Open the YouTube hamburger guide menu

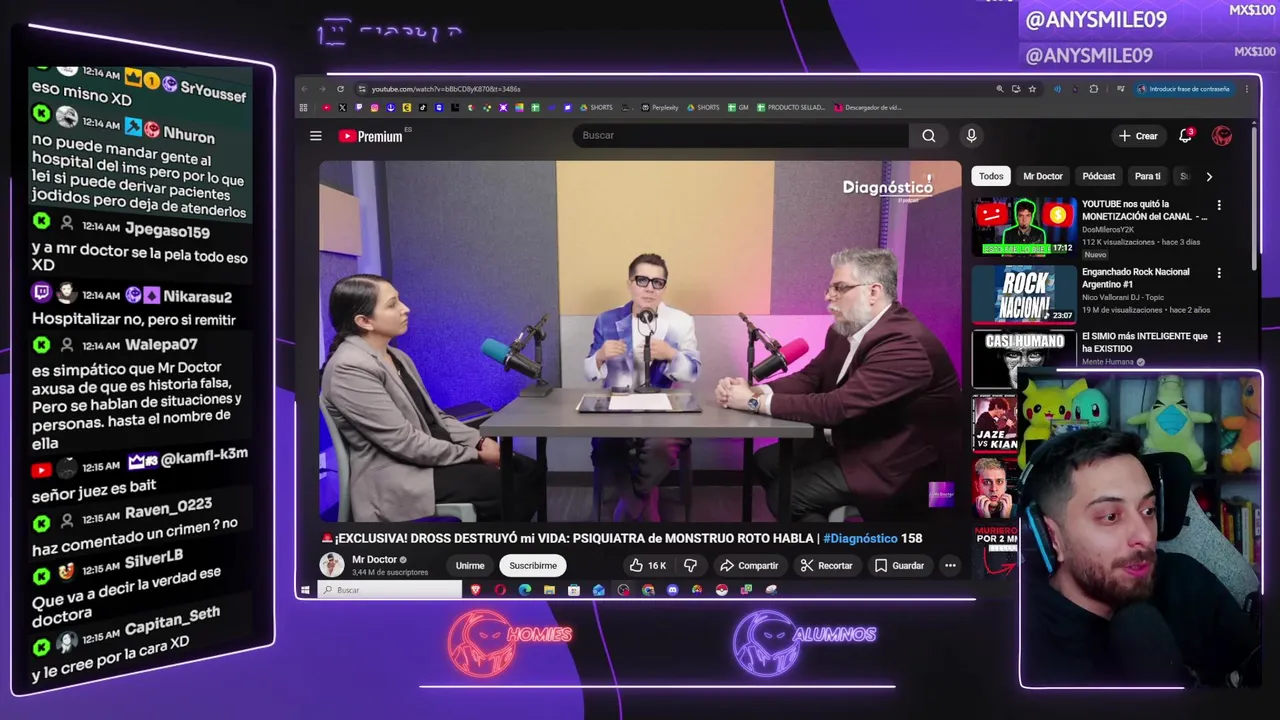(316, 136)
